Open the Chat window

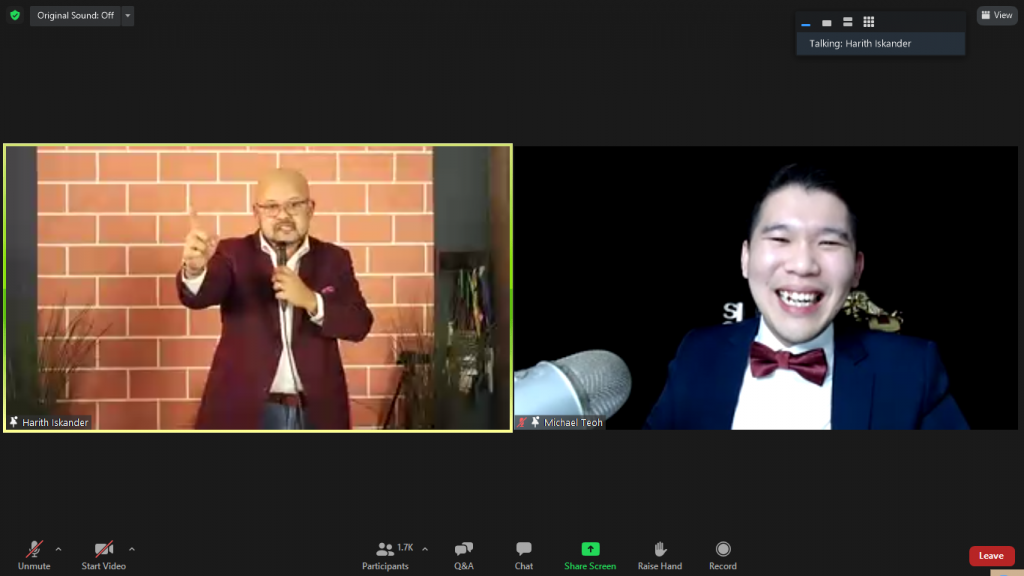(x=524, y=555)
